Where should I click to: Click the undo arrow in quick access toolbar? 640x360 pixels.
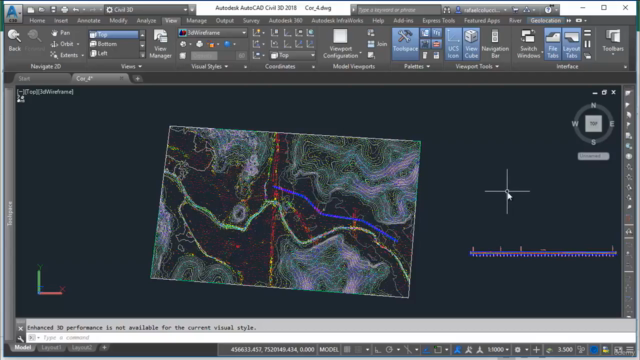coord(76,9)
